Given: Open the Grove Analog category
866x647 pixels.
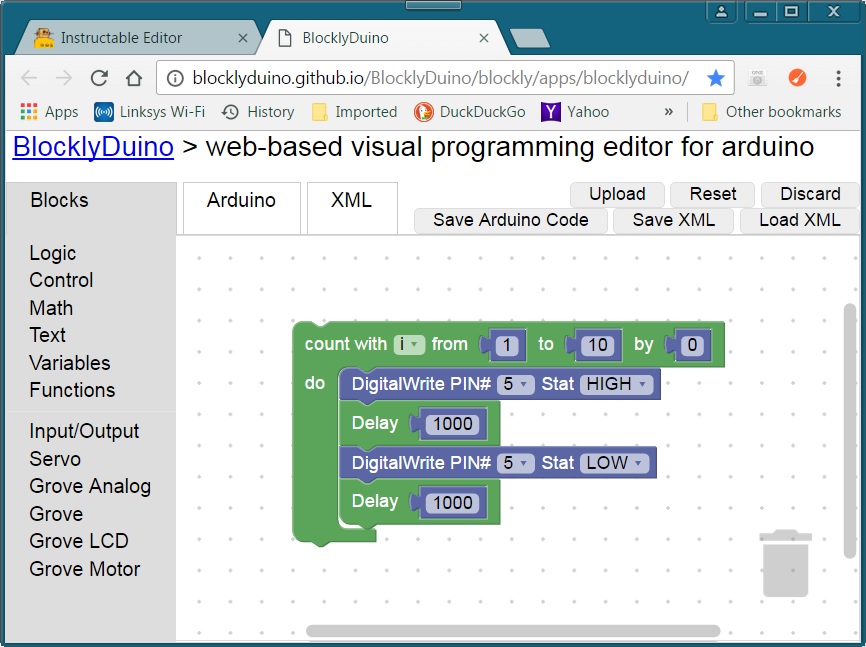Looking at the screenshot, I should pos(90,486).
